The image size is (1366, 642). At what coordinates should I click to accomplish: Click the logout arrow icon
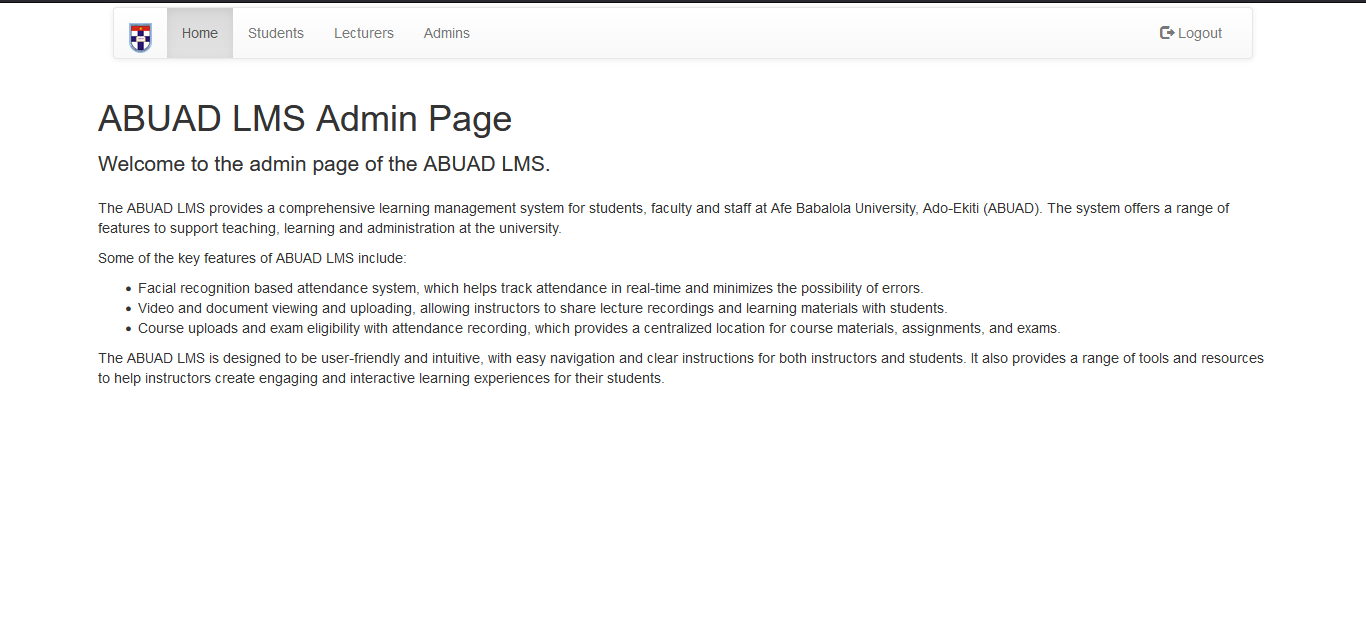tap(1167, 33)
